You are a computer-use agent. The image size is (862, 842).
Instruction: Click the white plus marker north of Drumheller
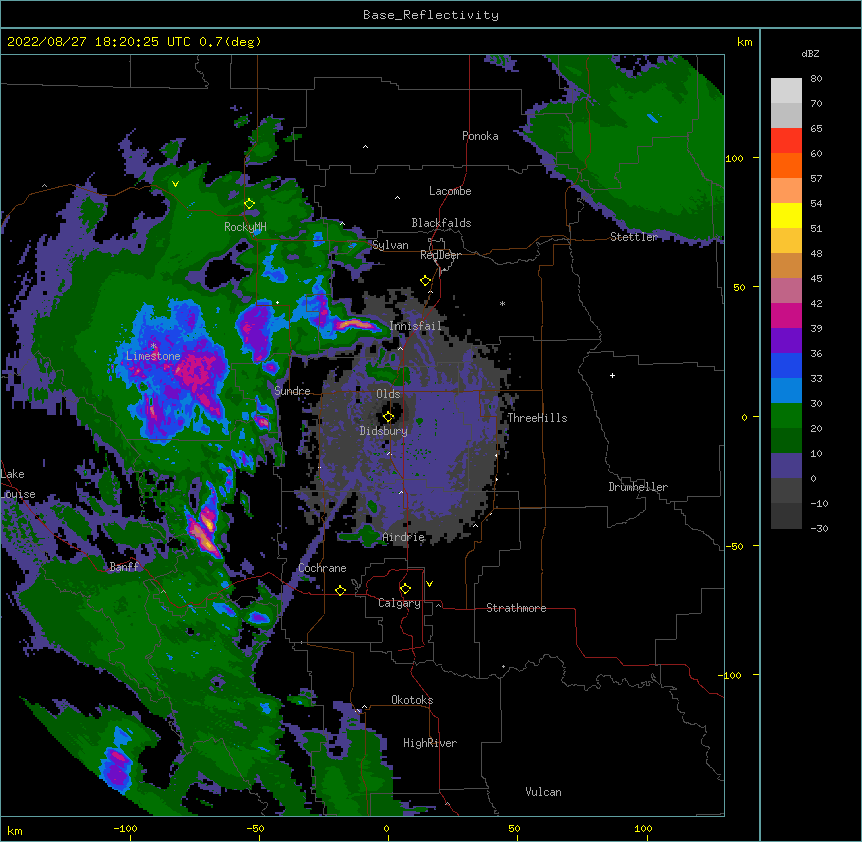click(x=612, y=375)
